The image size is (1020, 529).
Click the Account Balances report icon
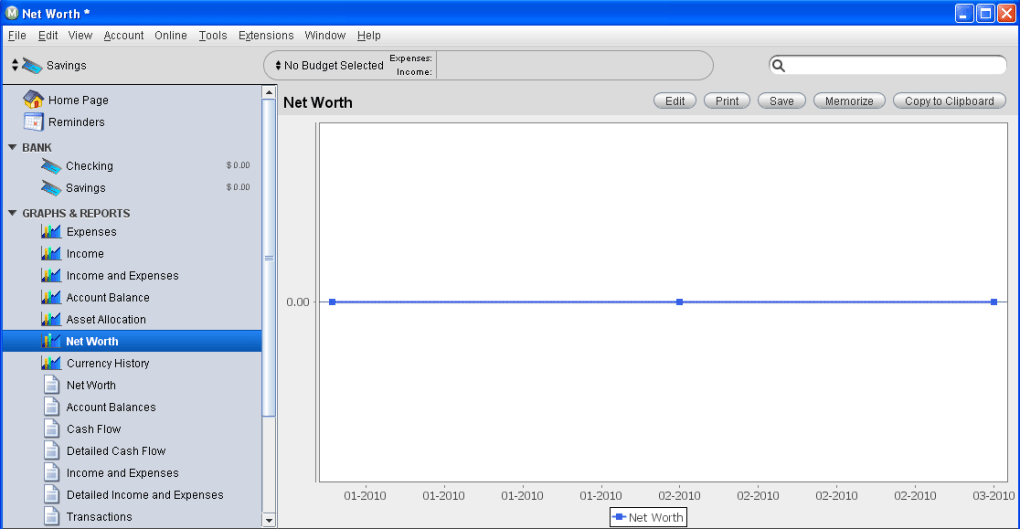[51, 407]
